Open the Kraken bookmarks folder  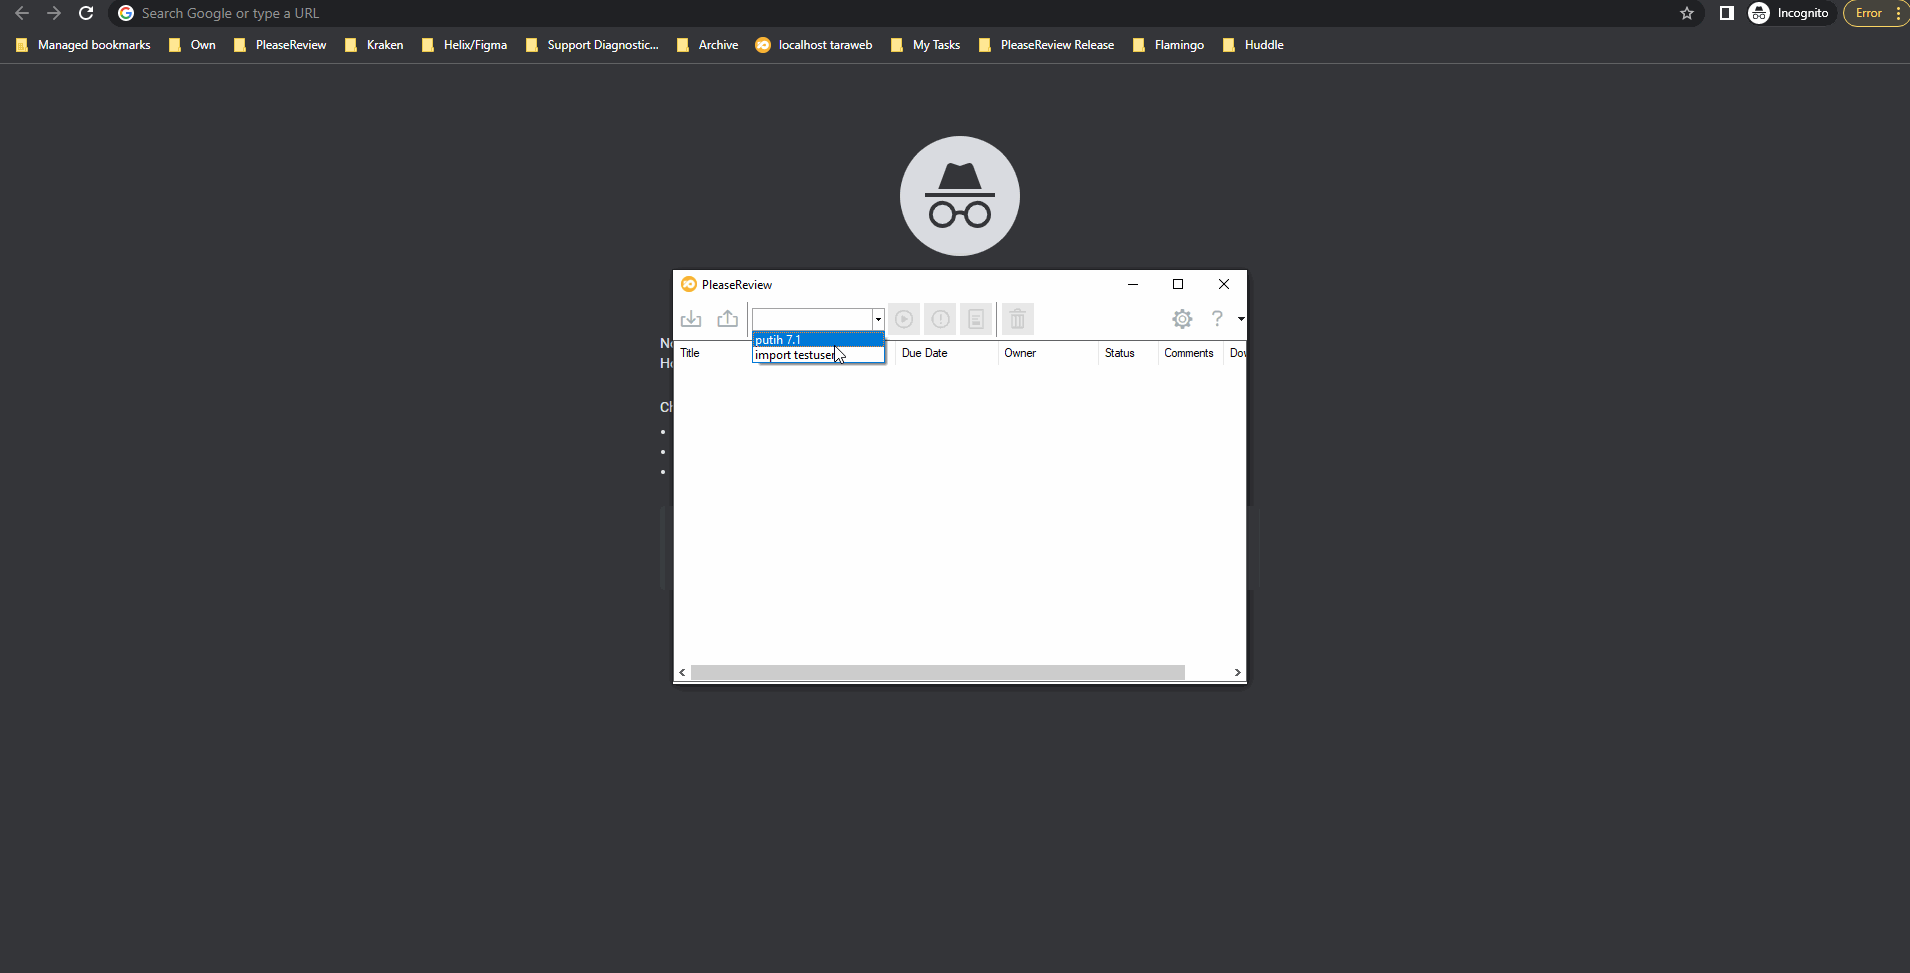point(374,45)
